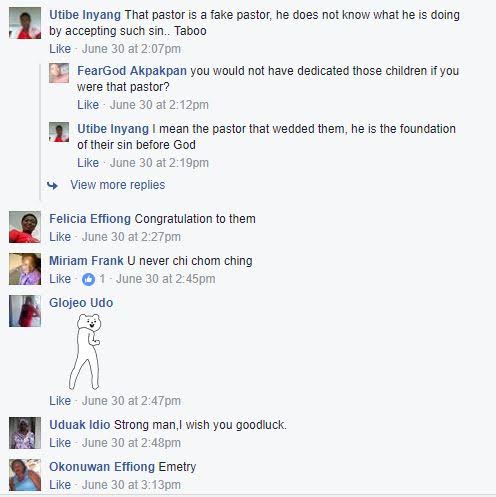Click the blue thumbs-up reaction icon on Miriam Frank's comment
Viewport: 496px width, 497px height.
click(x=88, y=279)
